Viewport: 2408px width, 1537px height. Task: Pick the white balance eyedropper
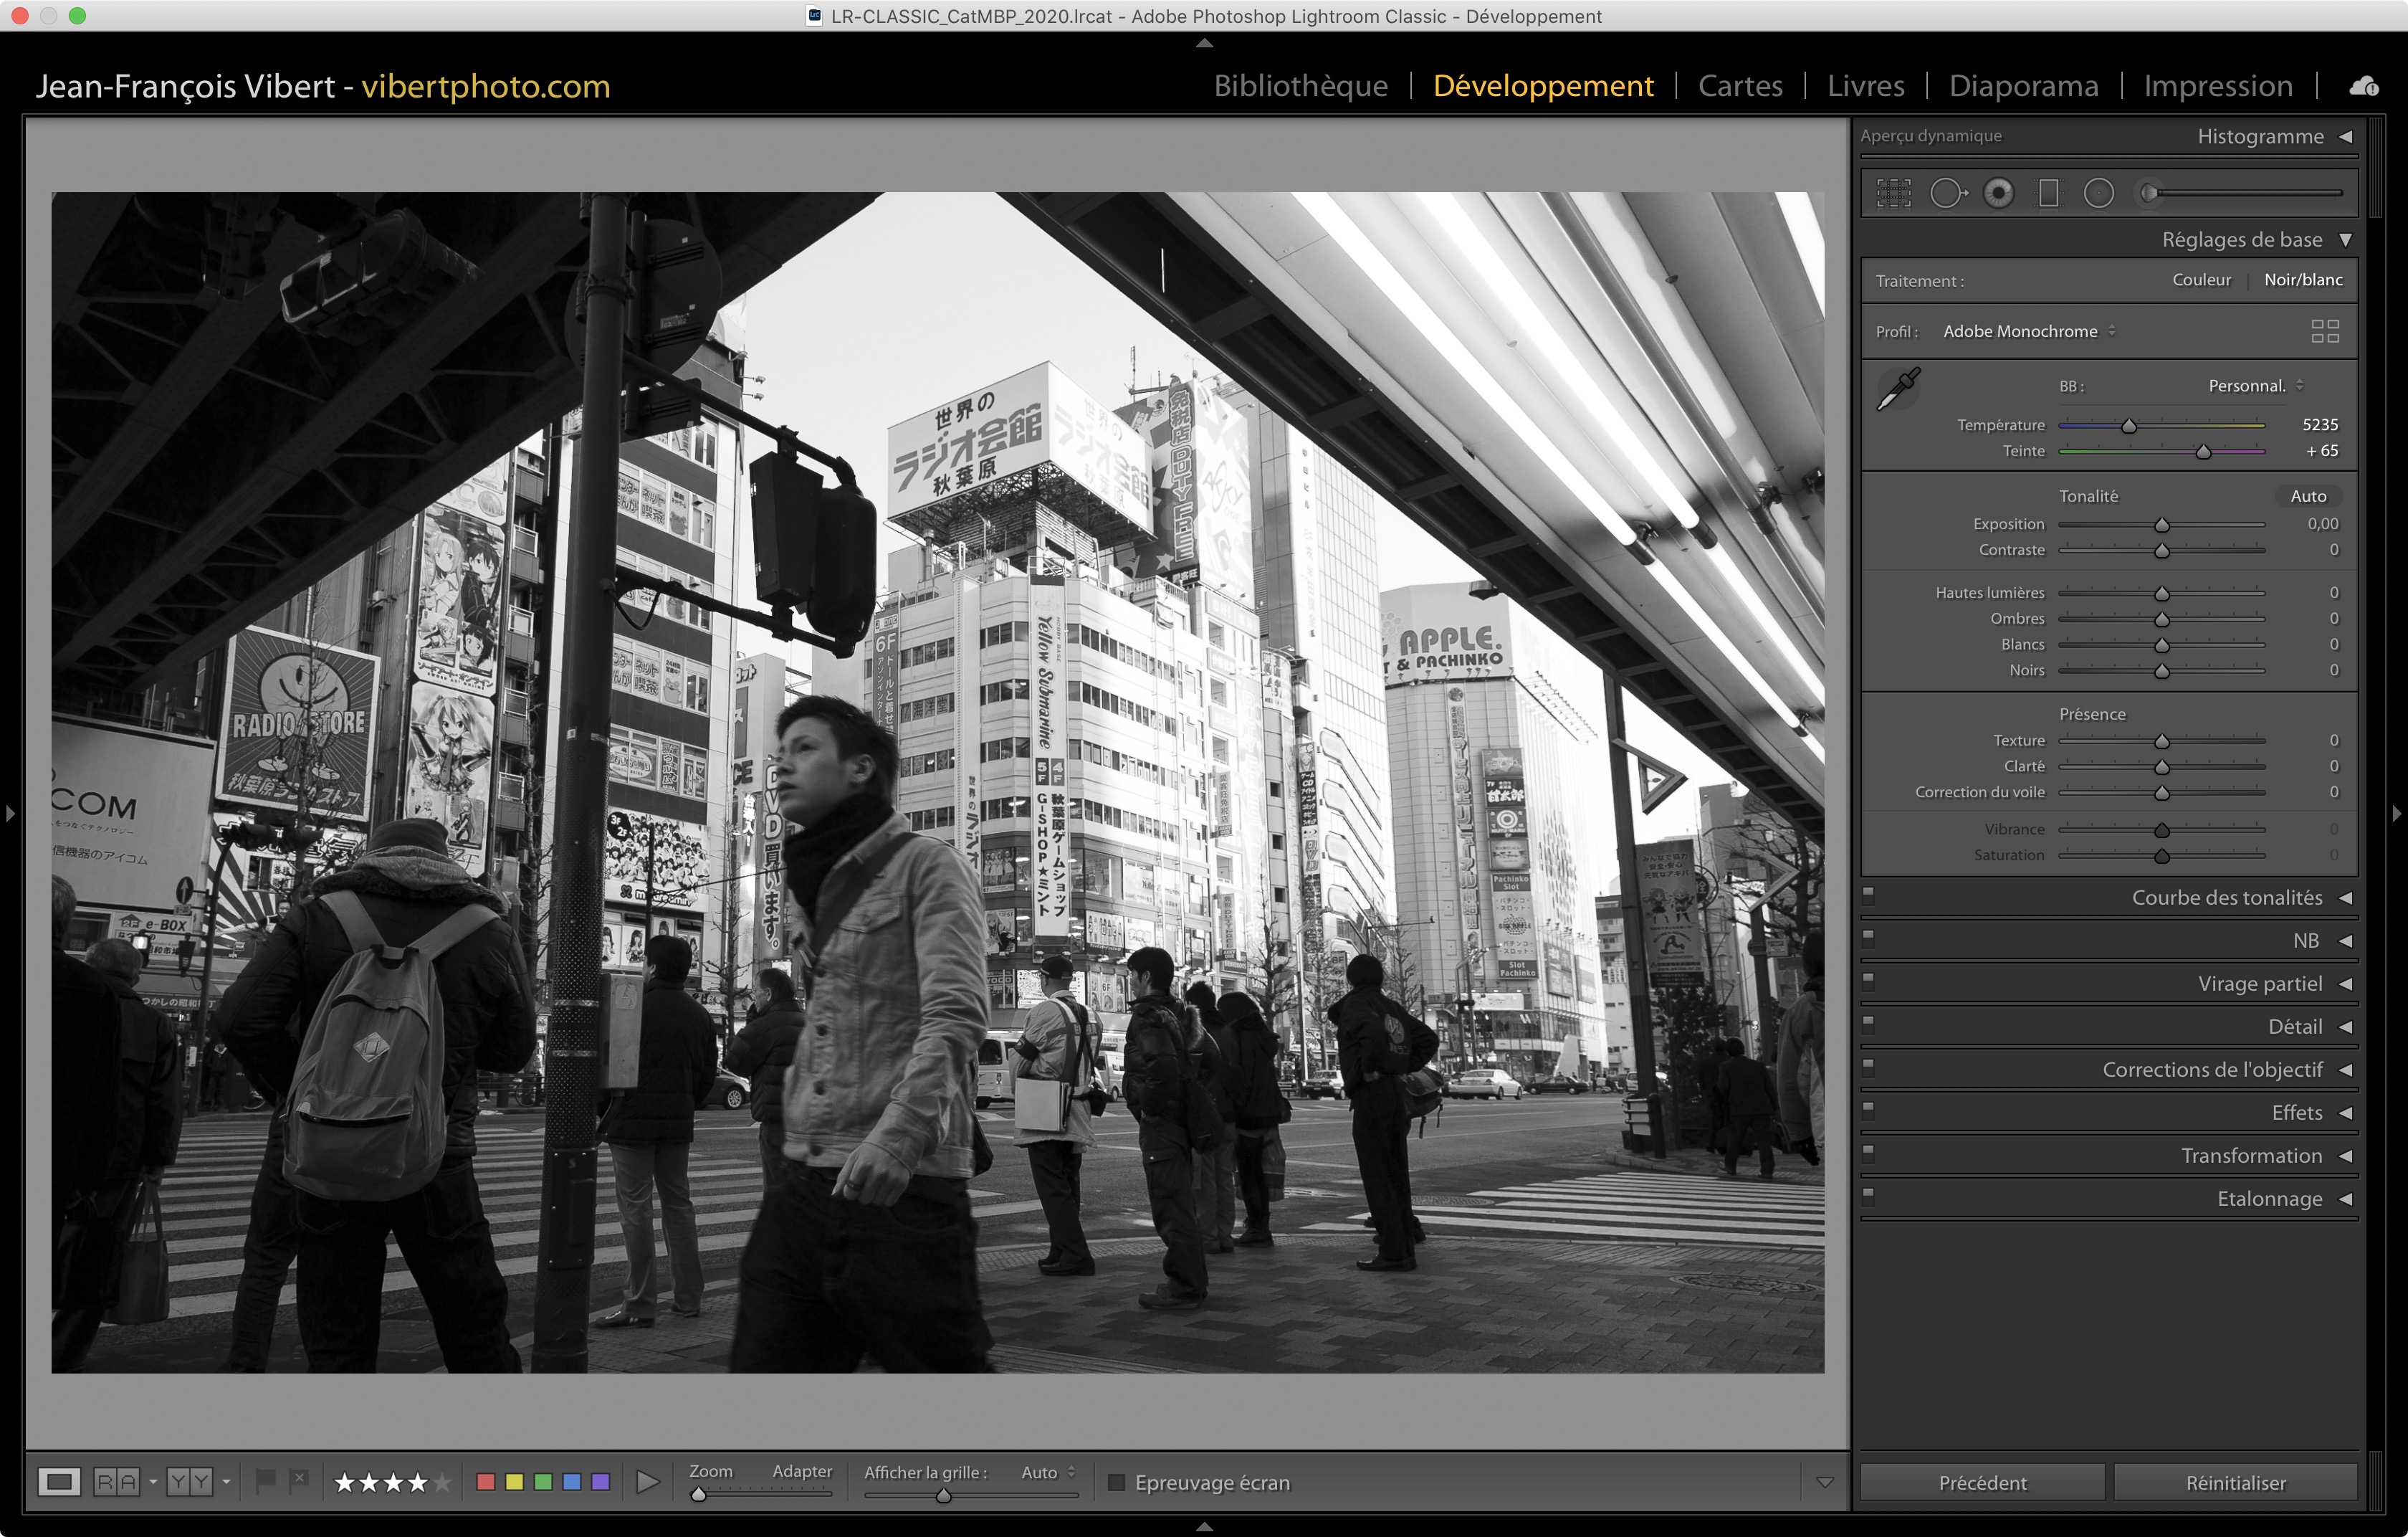(1898, 388)
